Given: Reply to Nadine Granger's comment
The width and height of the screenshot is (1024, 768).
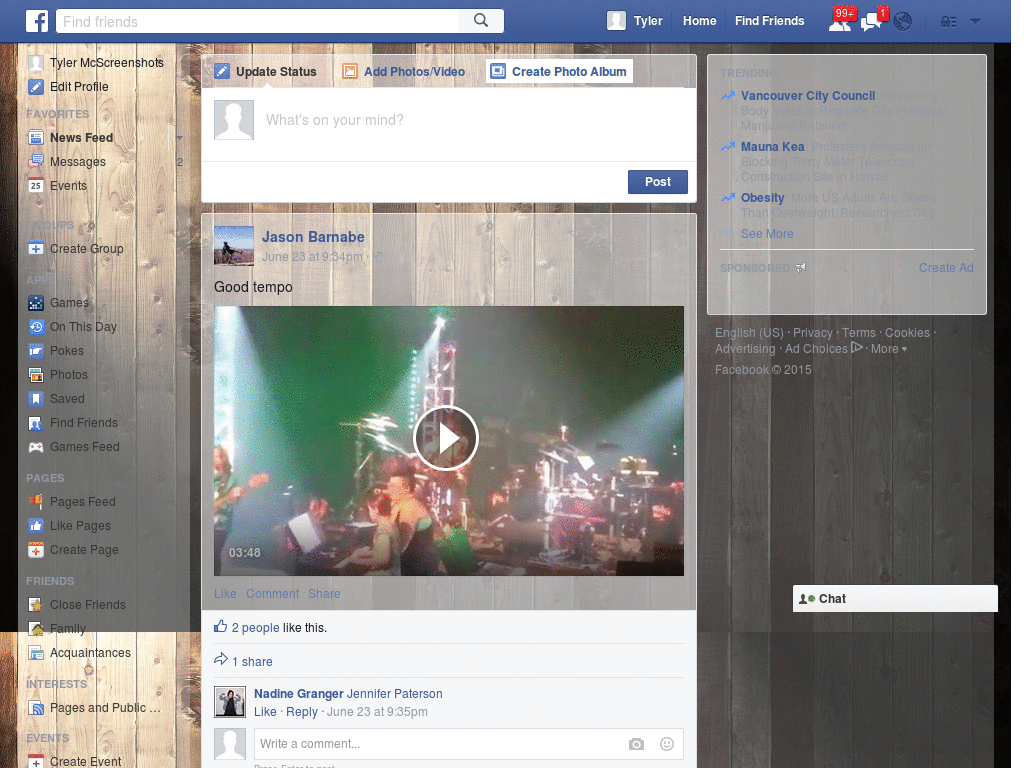Looking at the screenshot, I should click(x=302, y=712).
